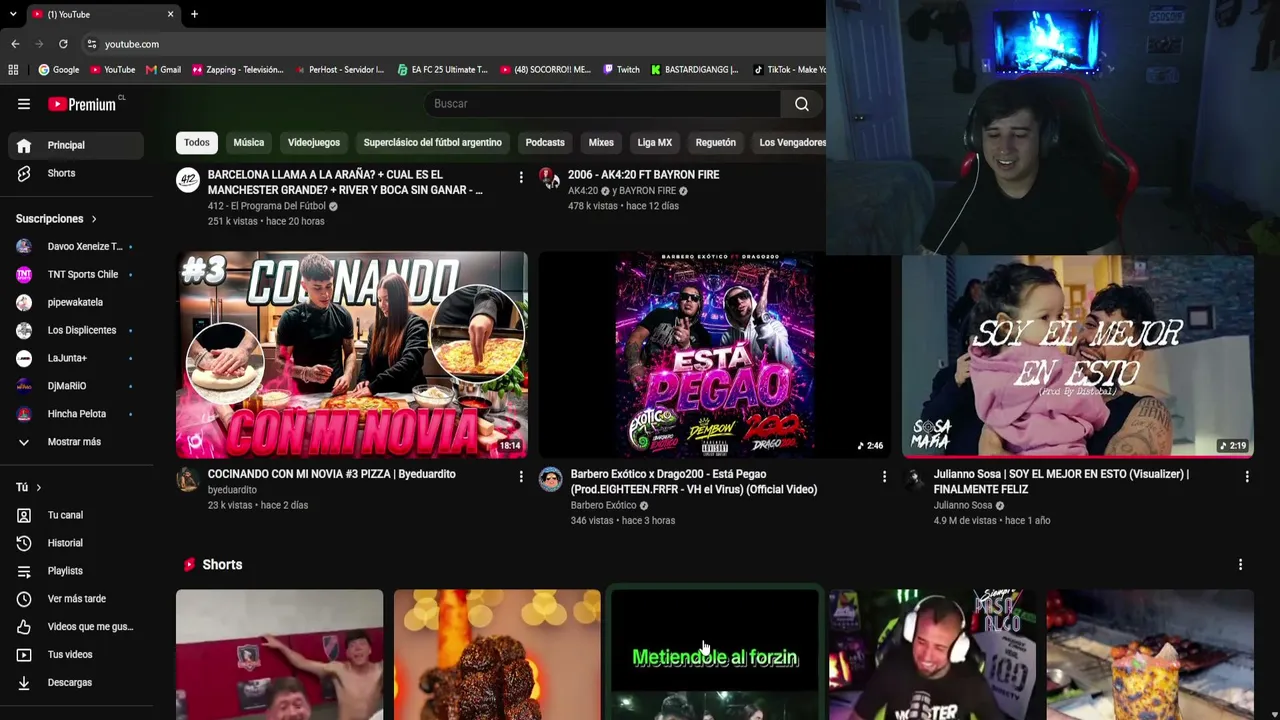Viewport: 1280px width, 720px height.
Task: Open the site information icon in address bar
Action: [x=92, y=44]
